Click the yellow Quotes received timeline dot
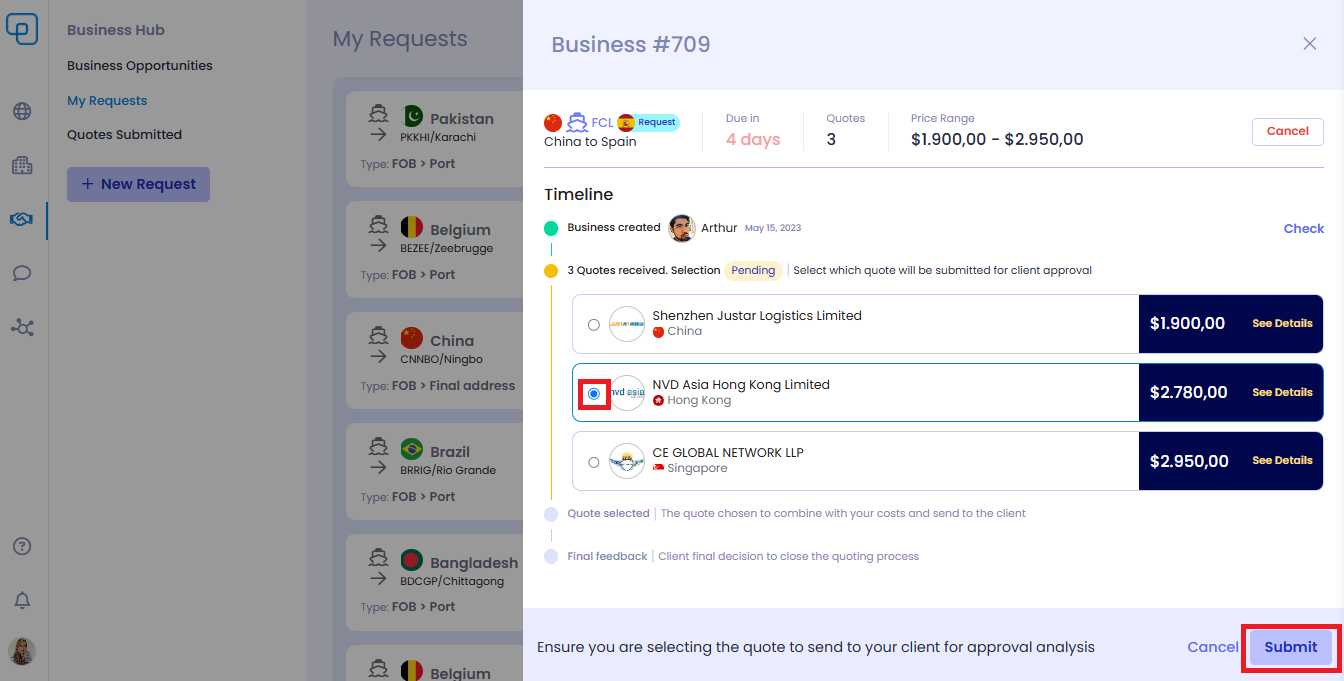This screenshot has width=1344, height=681. point(551,270)
